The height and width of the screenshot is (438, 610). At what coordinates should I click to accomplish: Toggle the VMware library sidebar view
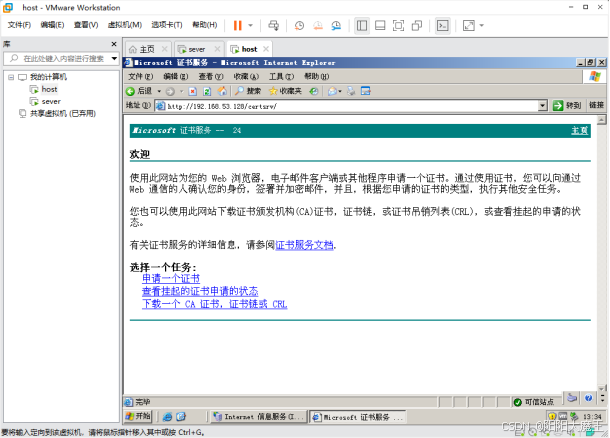point(362,26)
